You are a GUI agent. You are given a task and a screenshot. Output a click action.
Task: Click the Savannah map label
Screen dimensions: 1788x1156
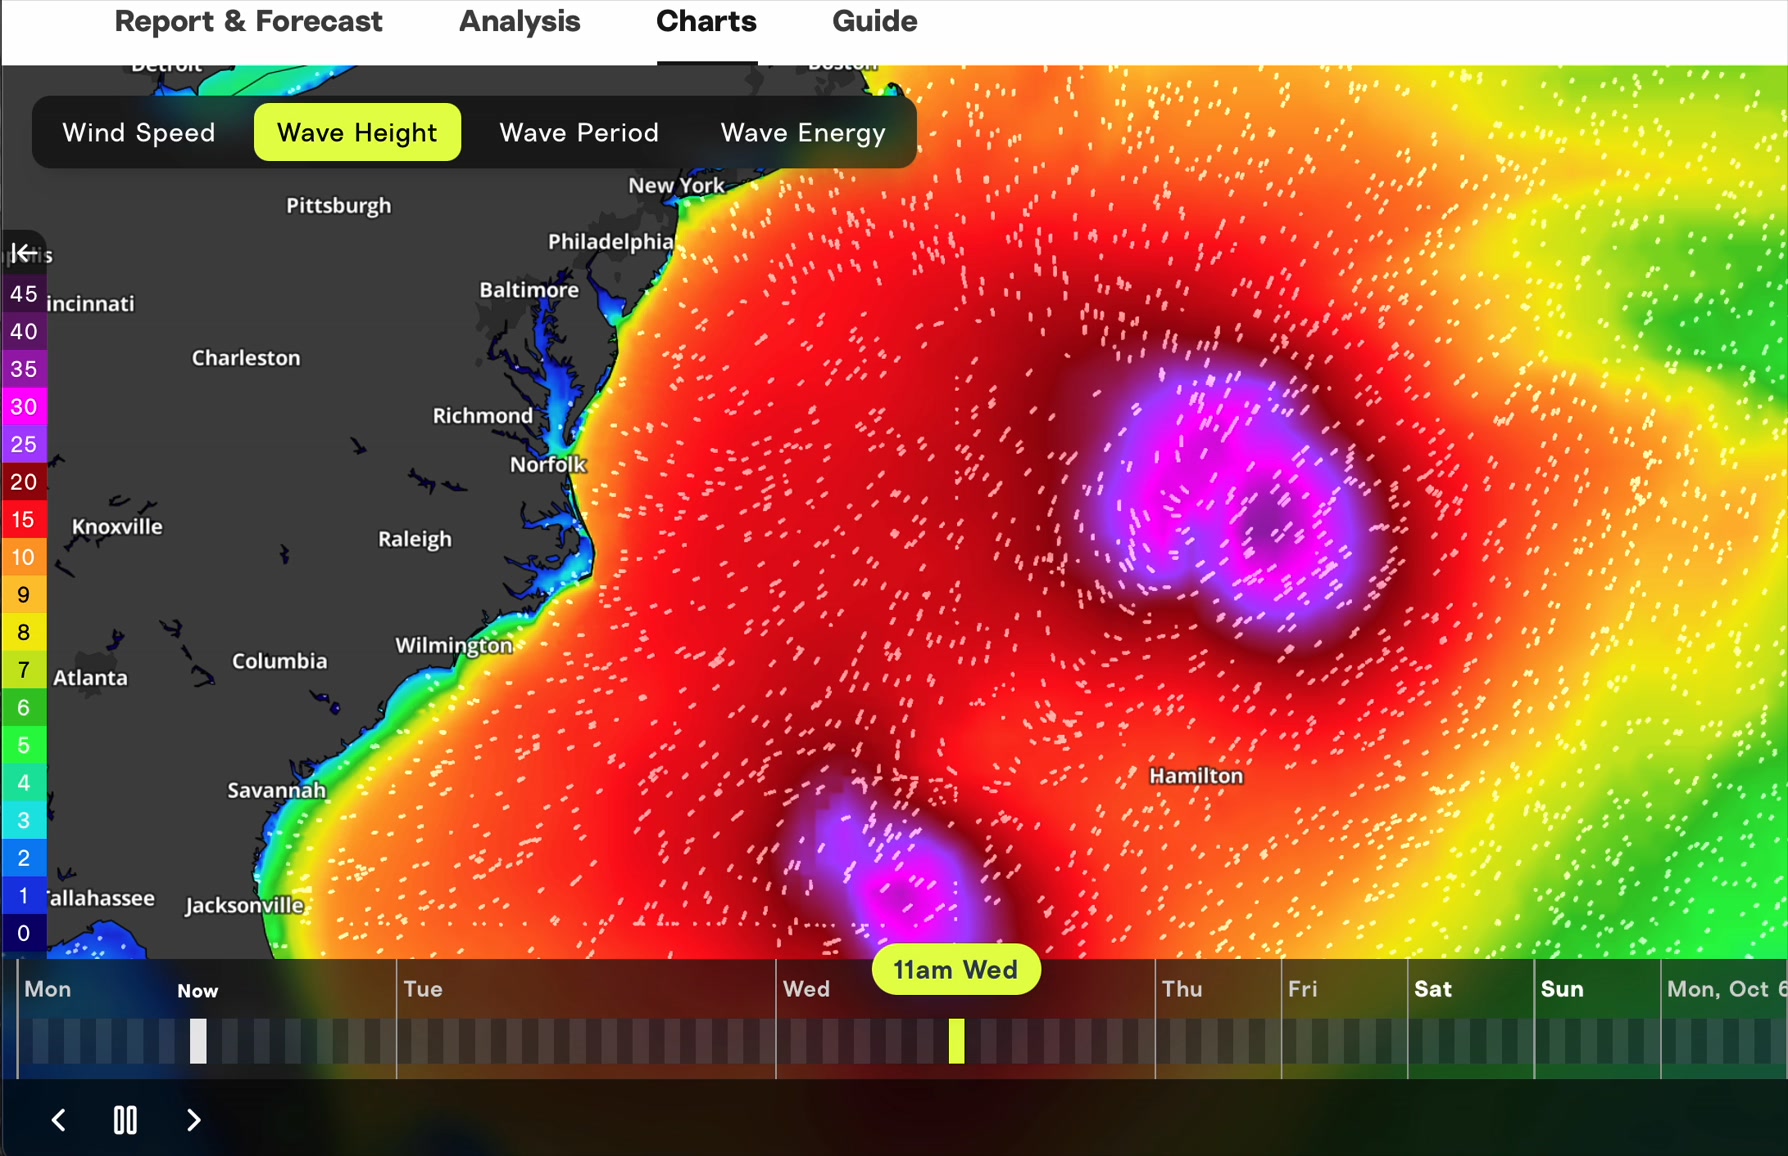(277, 790)
